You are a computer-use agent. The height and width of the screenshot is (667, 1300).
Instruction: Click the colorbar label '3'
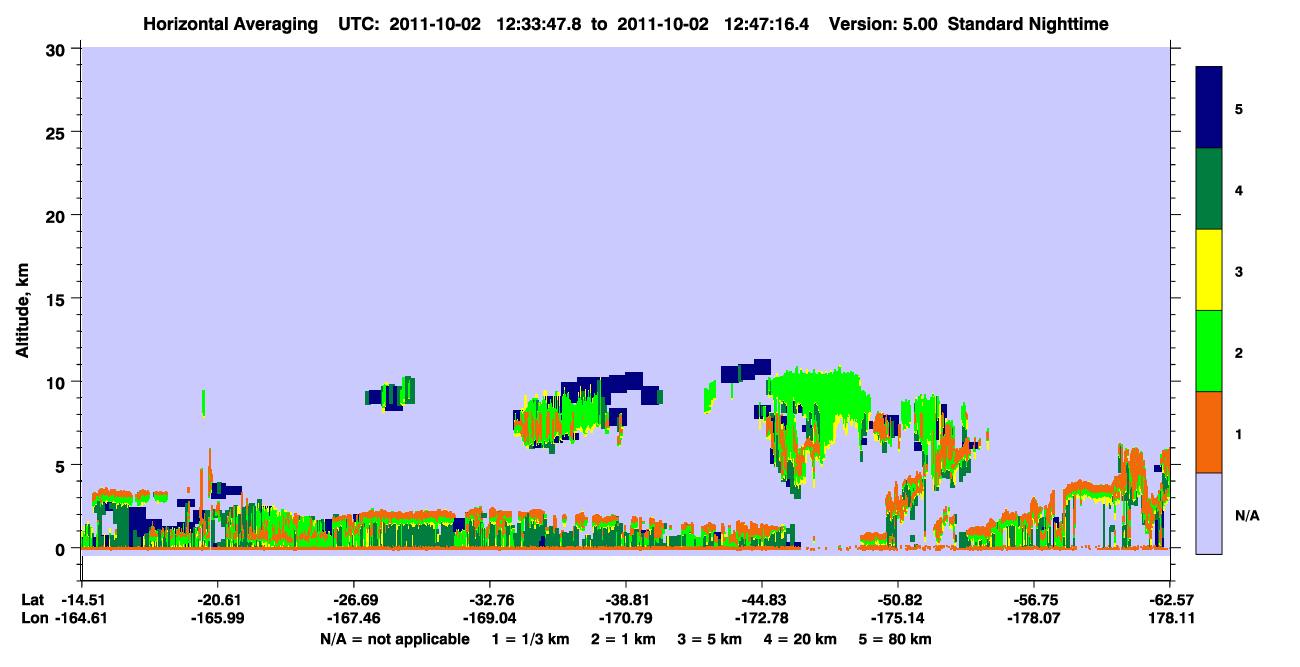coord(1239,270)
